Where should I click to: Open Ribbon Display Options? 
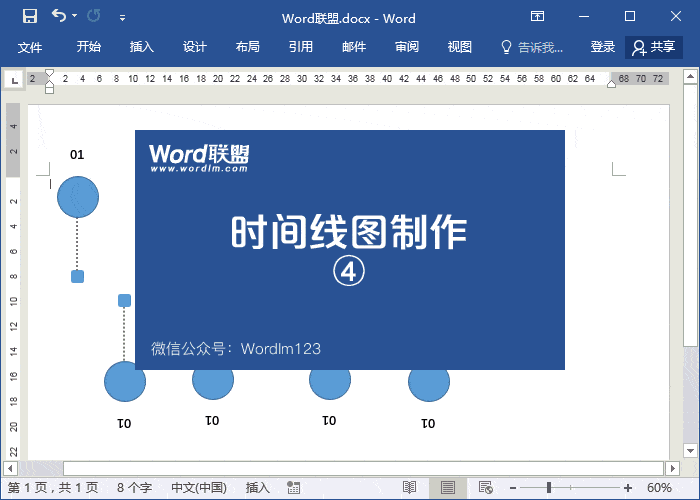pos(538,17)
